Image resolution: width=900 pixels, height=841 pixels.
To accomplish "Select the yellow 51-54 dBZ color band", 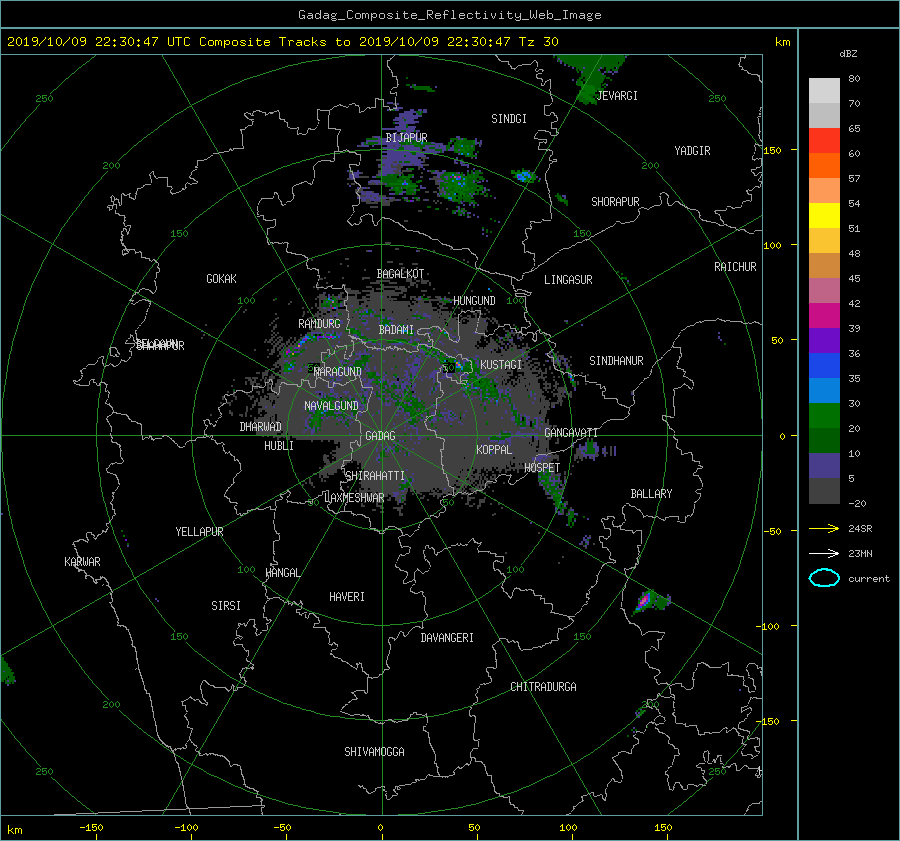I will (824, 215).
